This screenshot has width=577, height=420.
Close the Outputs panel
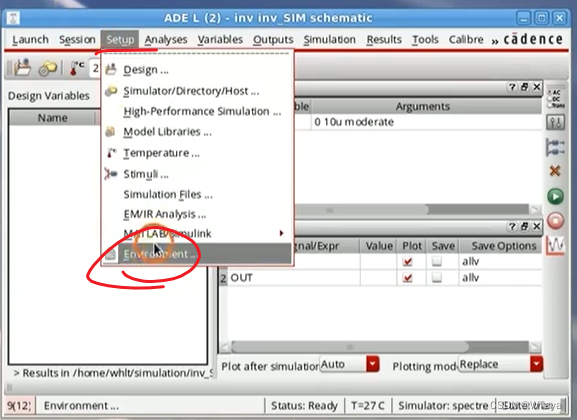537,226
